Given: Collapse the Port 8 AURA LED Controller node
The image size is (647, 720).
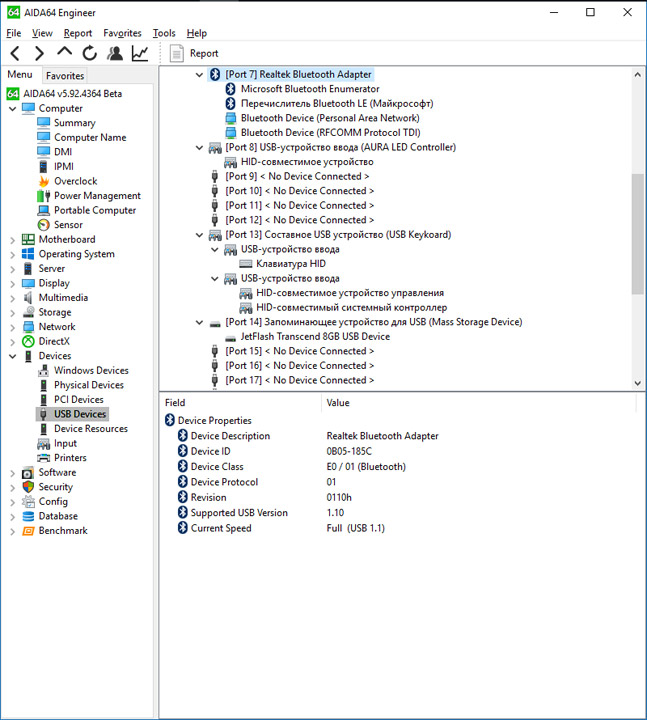Looking at the screenshot, I should pos(199,147).
